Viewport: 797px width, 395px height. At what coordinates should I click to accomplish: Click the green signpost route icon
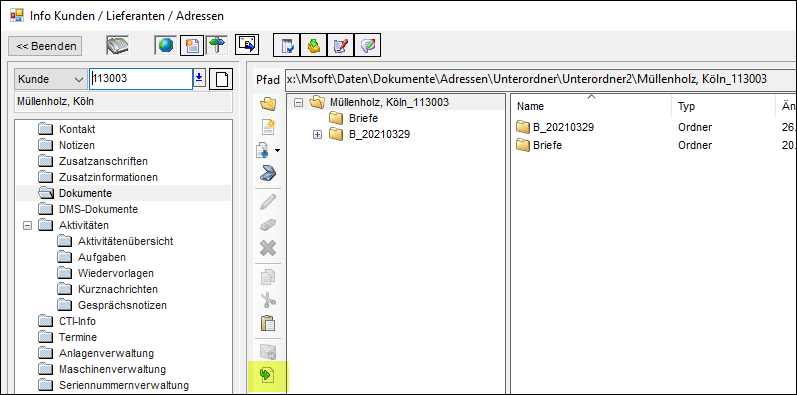coord(217,46)
